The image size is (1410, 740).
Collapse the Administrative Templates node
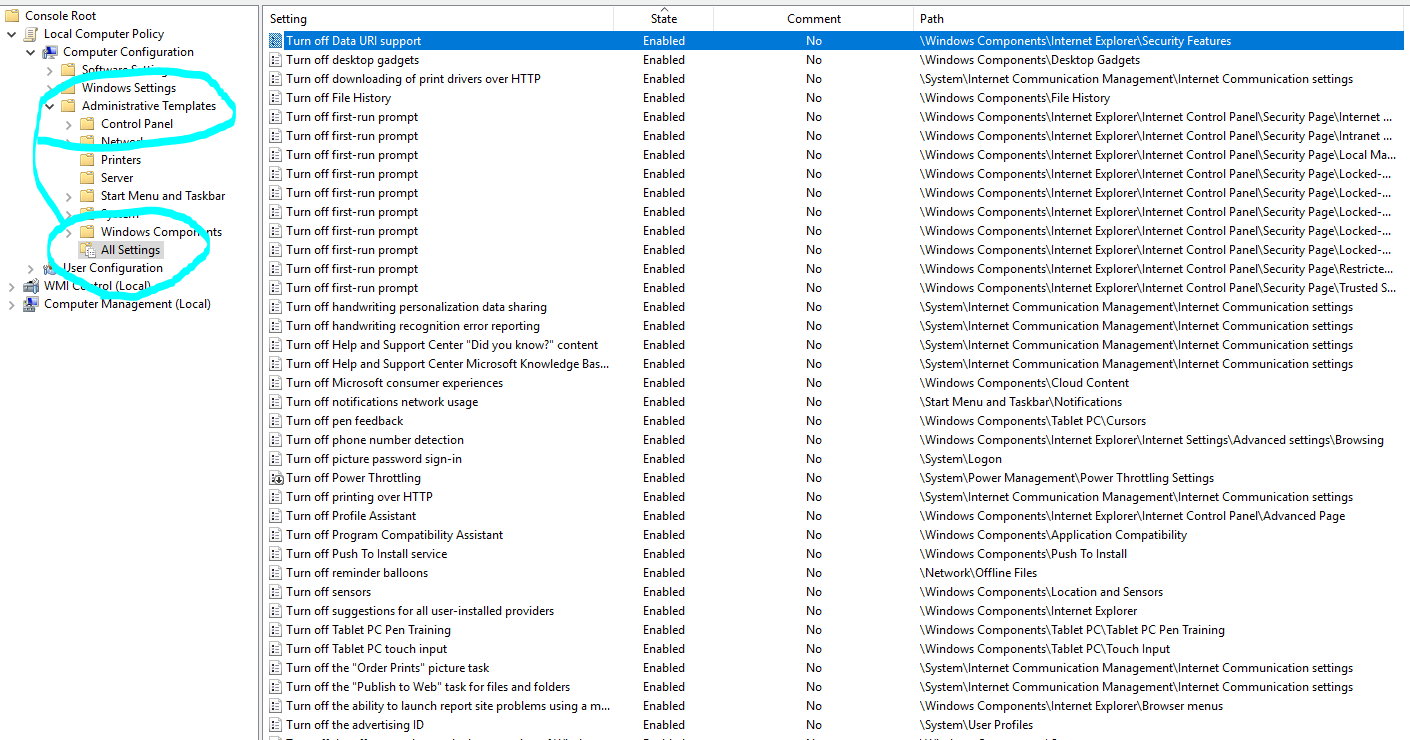coord(49,106)
